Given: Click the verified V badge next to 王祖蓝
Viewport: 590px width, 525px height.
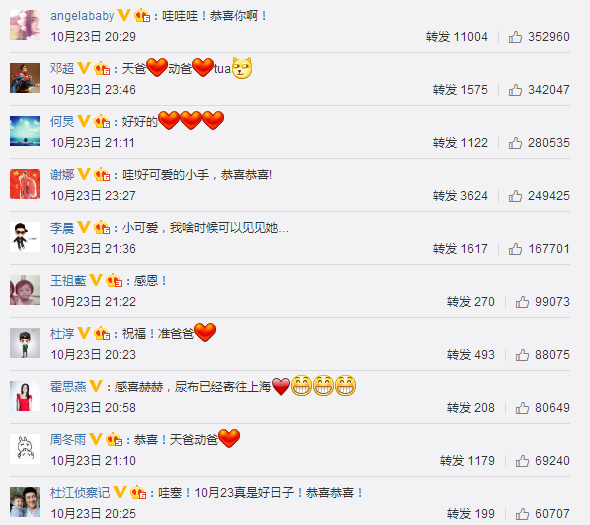Looking at the screenshot, I should click(96, 280).
